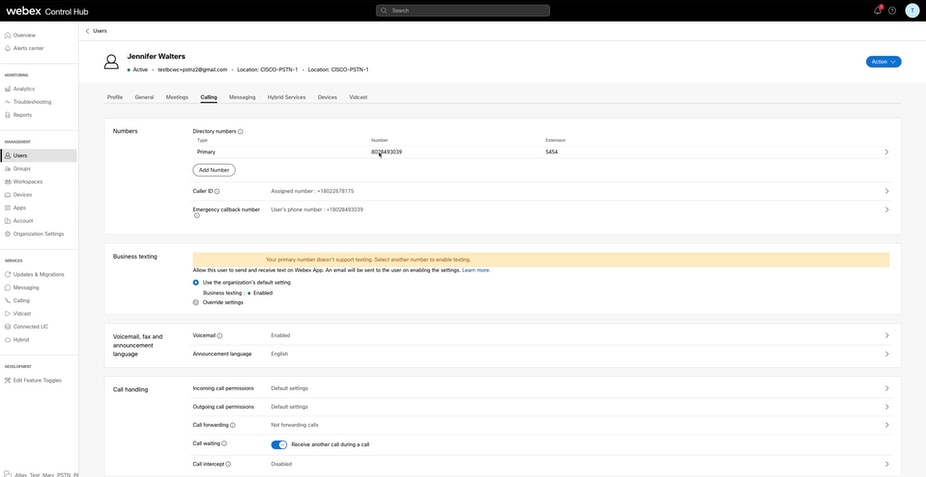Open help icon in top bar
926x477 pixels.
click(x=892, y=11)
